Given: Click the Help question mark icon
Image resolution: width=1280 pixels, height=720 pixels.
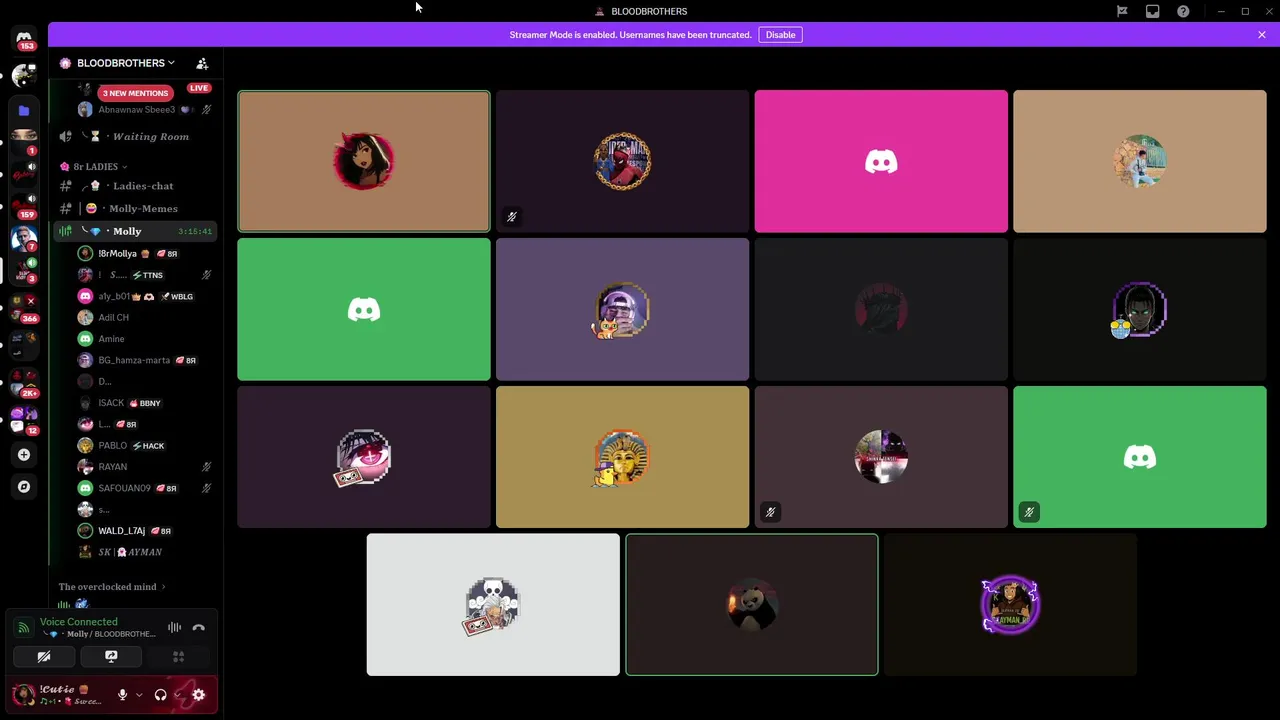Looking at the screenshot, I should pos(1183,11).
